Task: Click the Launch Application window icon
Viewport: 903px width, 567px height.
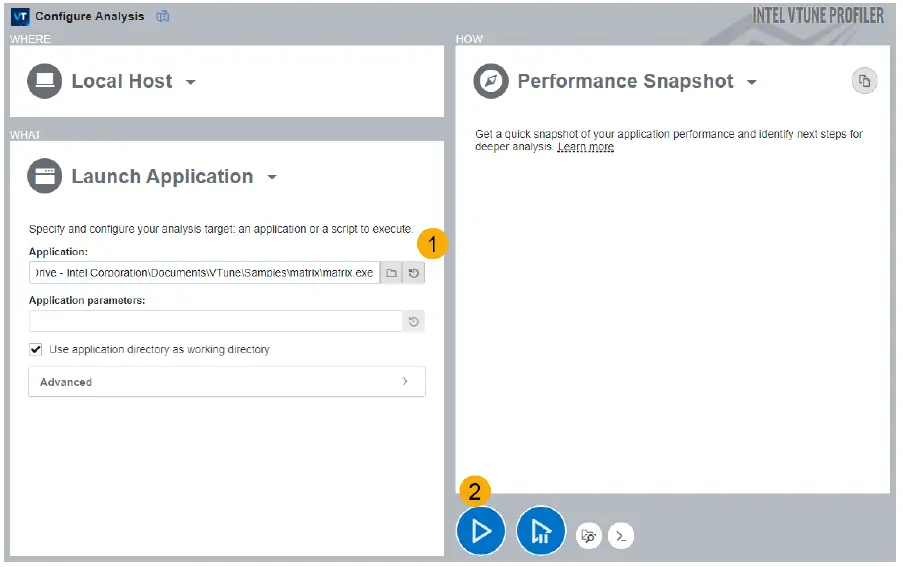Action: [44, 176]
